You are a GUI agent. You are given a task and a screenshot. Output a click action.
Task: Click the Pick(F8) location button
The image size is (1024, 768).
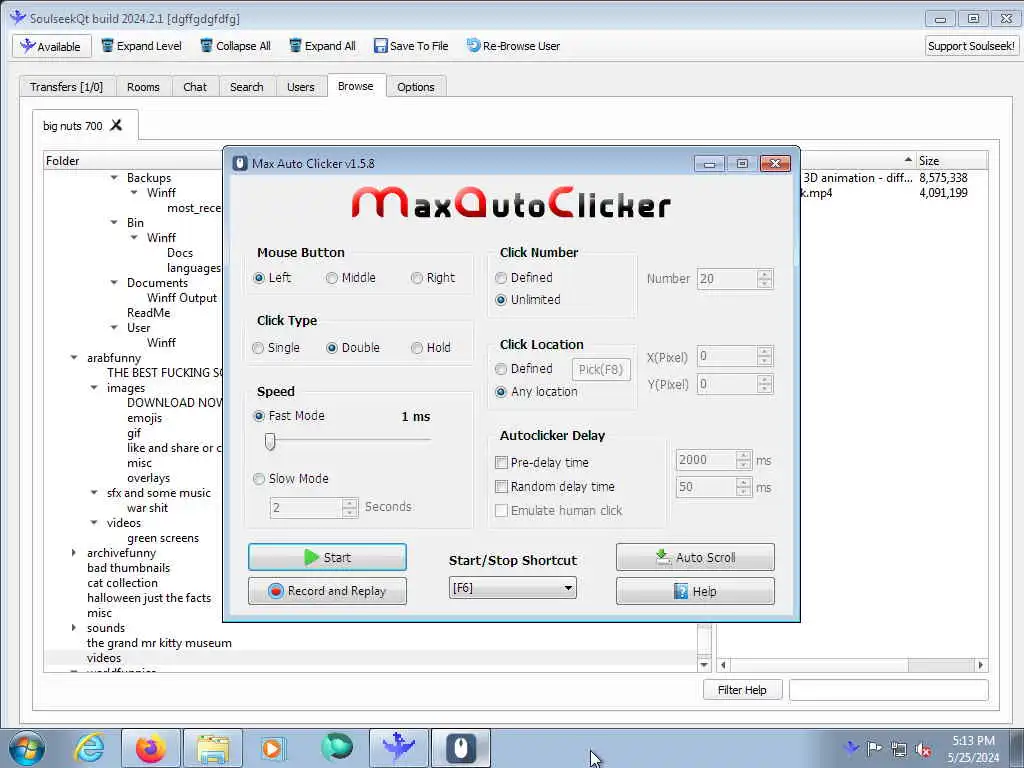pyautogui.click(x=601, y=370)
